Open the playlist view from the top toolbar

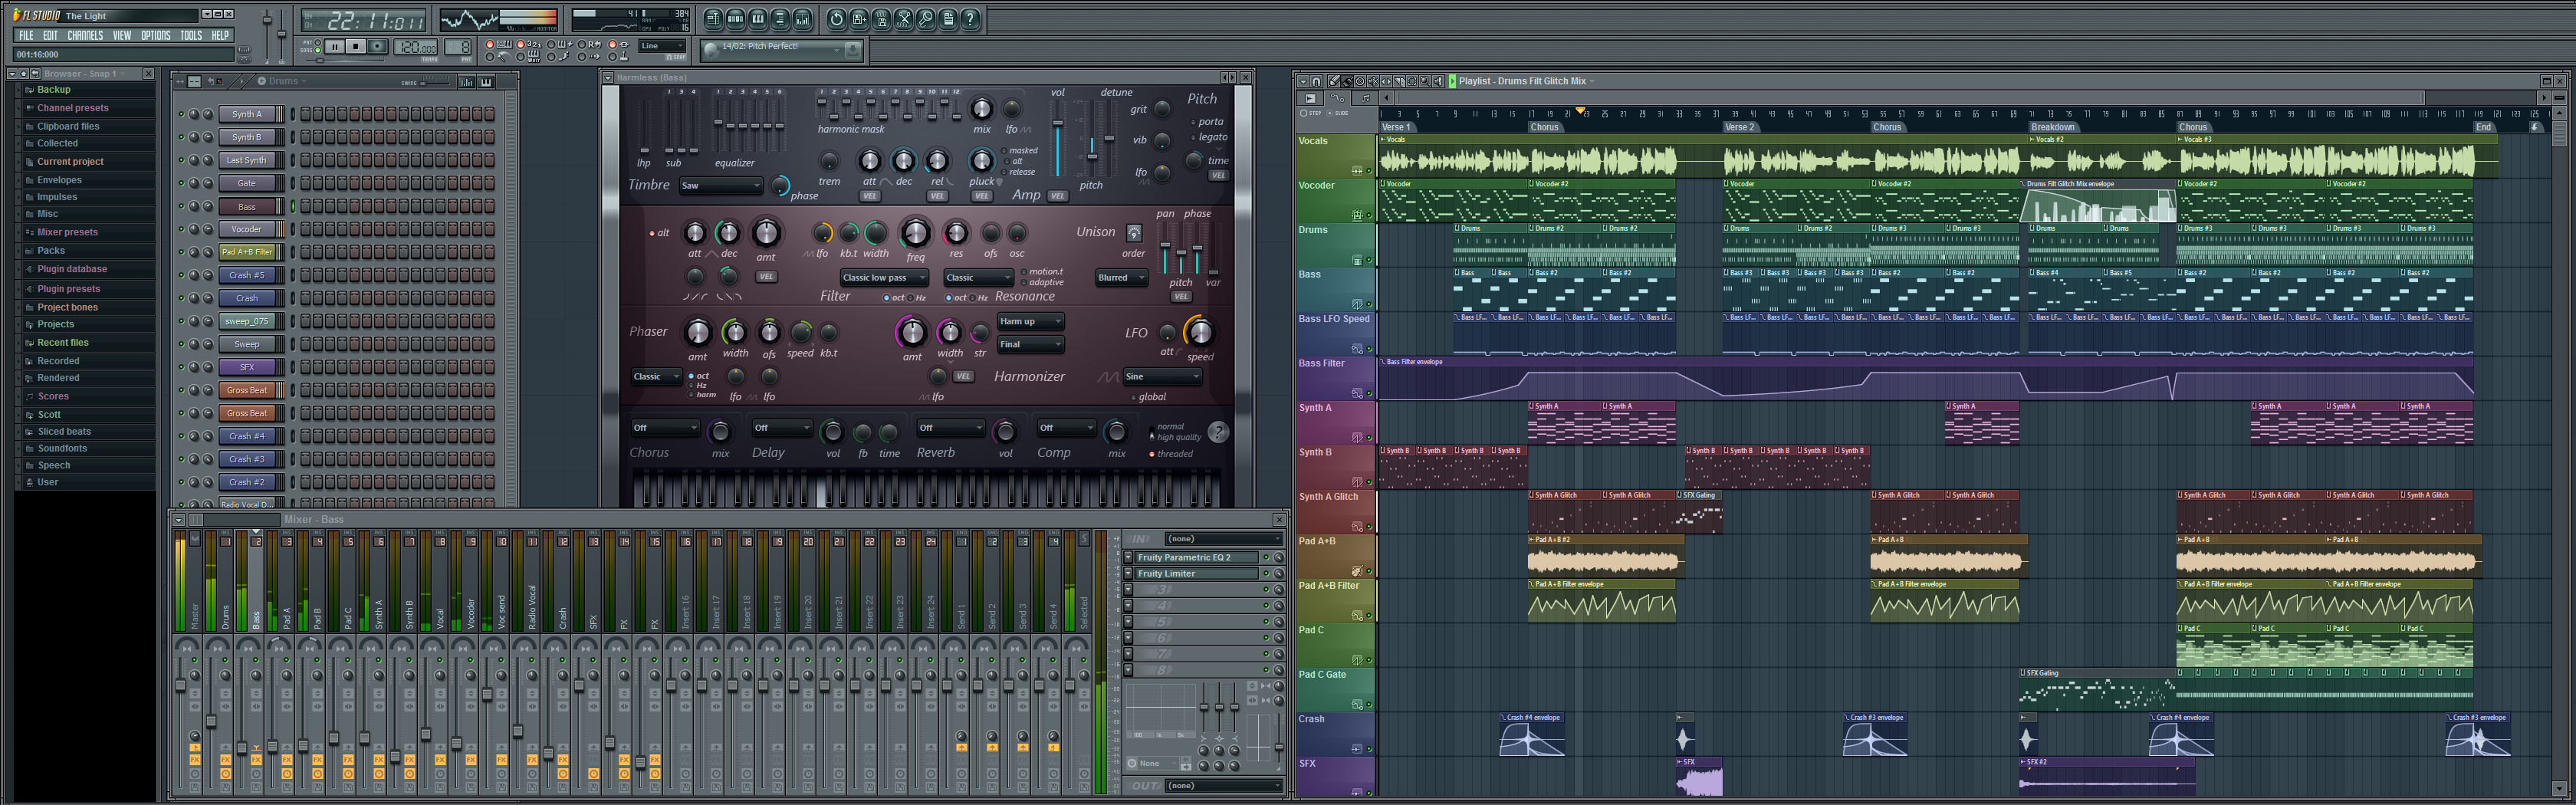tap(712, 19)
